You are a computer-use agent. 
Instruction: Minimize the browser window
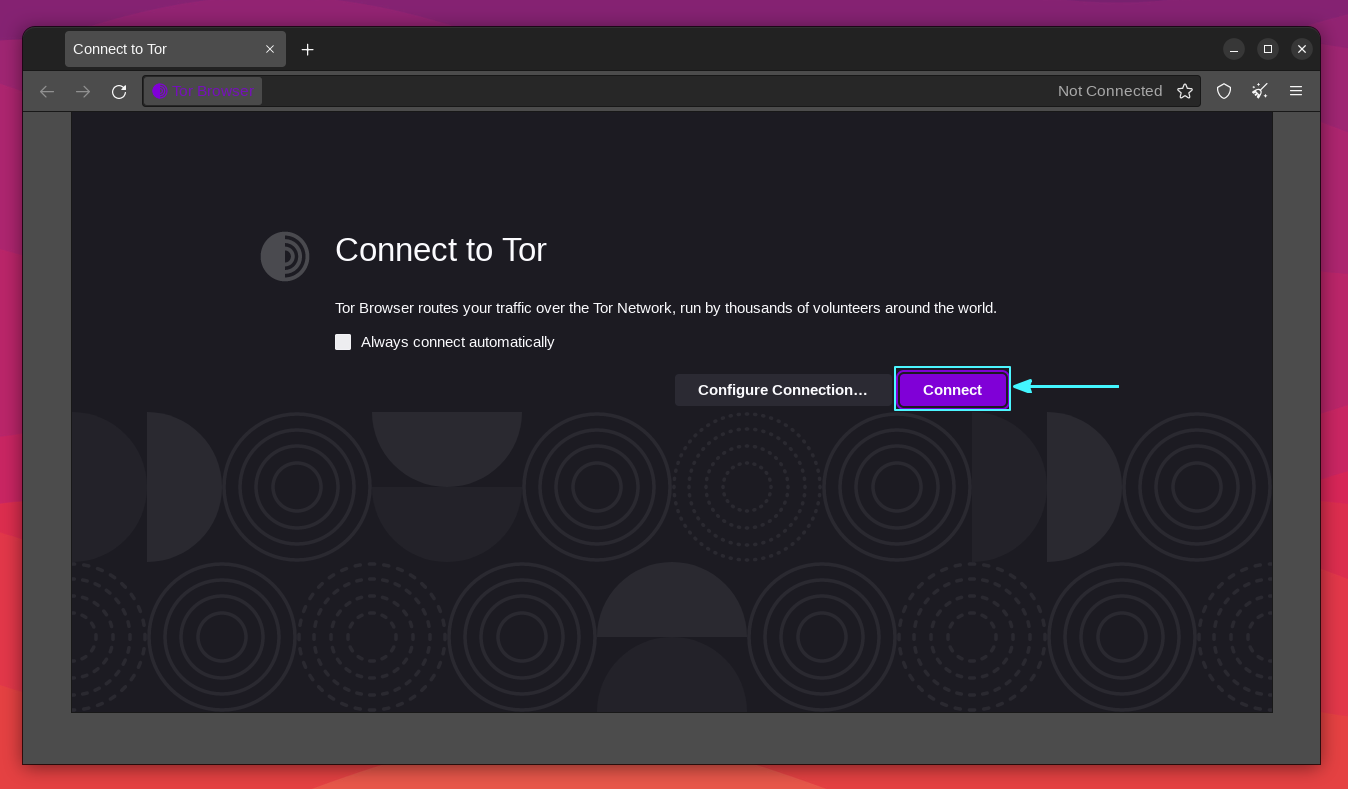(x=1234, y=49)
